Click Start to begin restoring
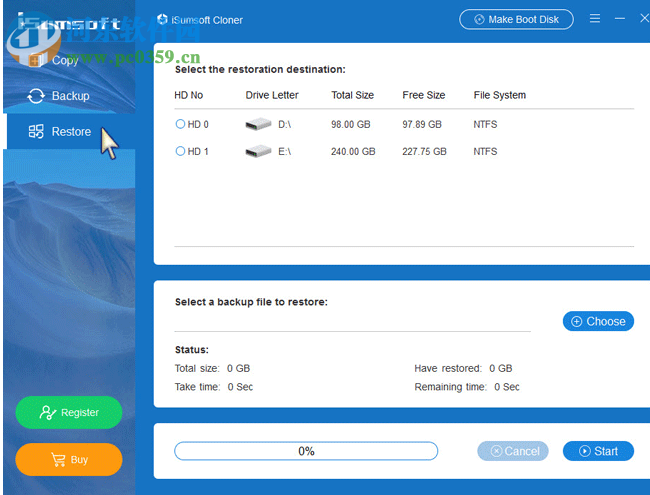The image size is (650, 495). click(x=598, y=451)
